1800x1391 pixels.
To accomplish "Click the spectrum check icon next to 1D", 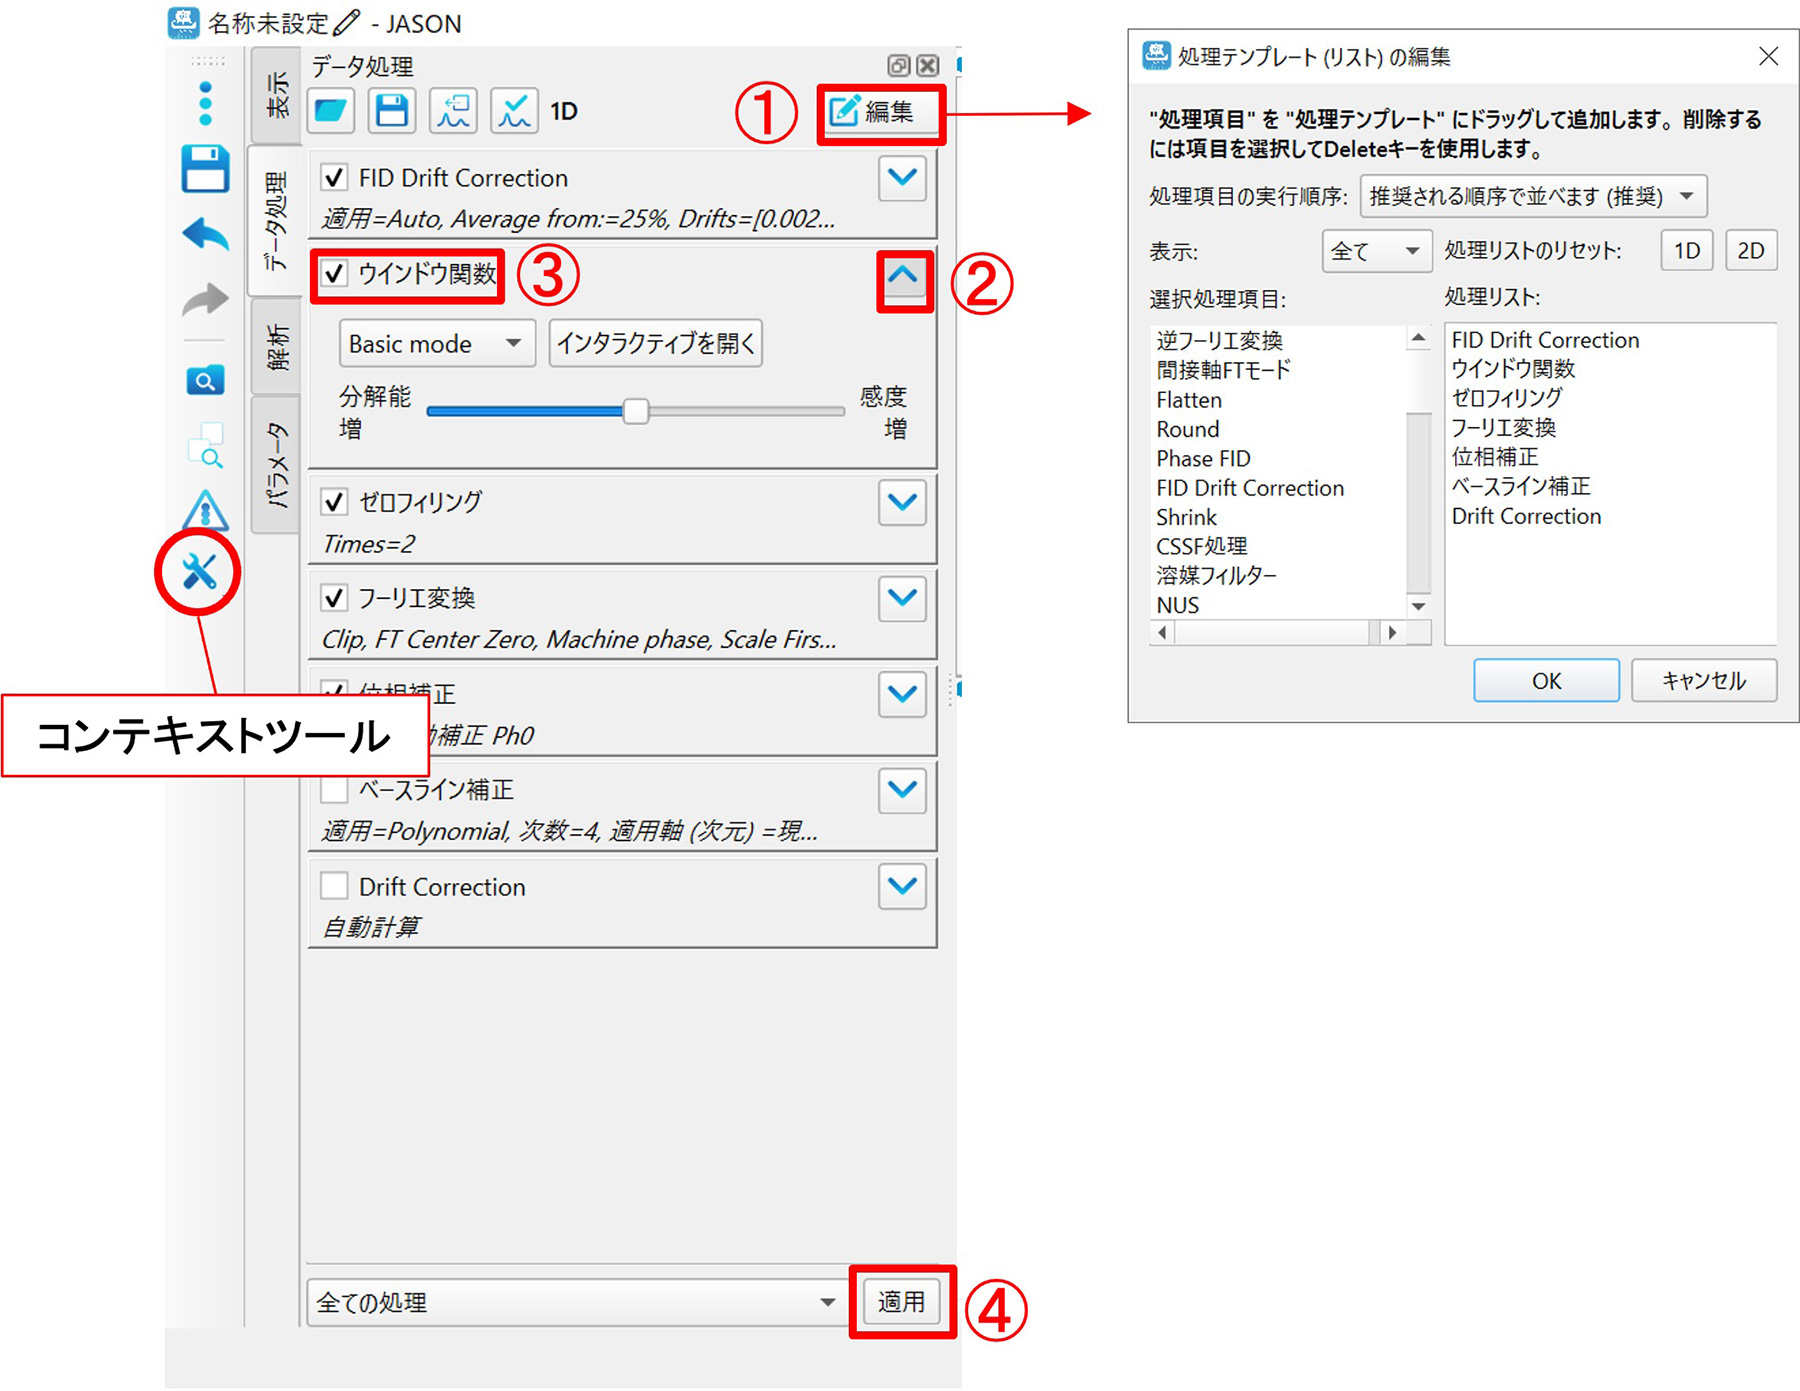I will click(514, 110).
